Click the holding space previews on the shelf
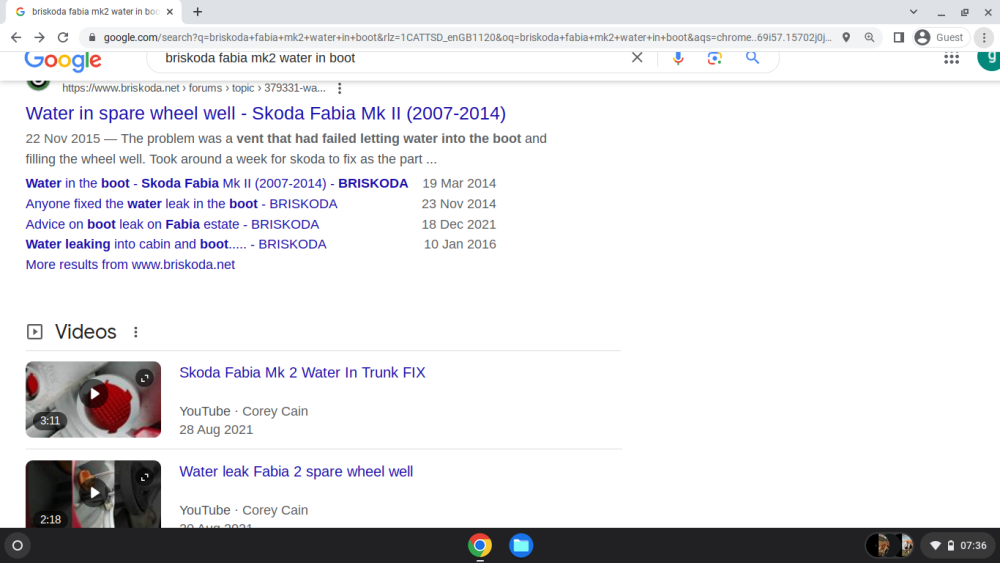Image resolution: width=1000 pixels, height=563 pixels. pyautogui.click(x=890, y=545)
